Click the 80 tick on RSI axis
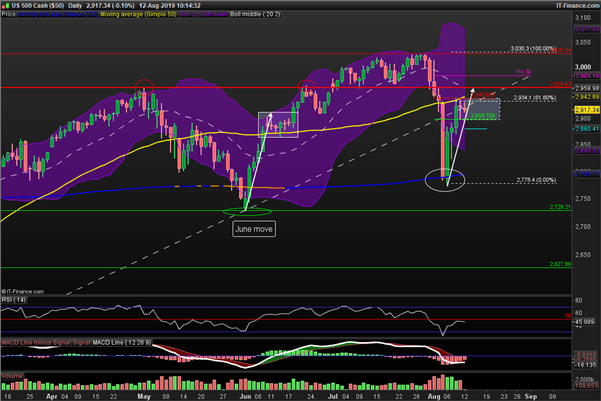Image resolution: width=601 pixels, height=401 pixels. click(x=578, y=300)
